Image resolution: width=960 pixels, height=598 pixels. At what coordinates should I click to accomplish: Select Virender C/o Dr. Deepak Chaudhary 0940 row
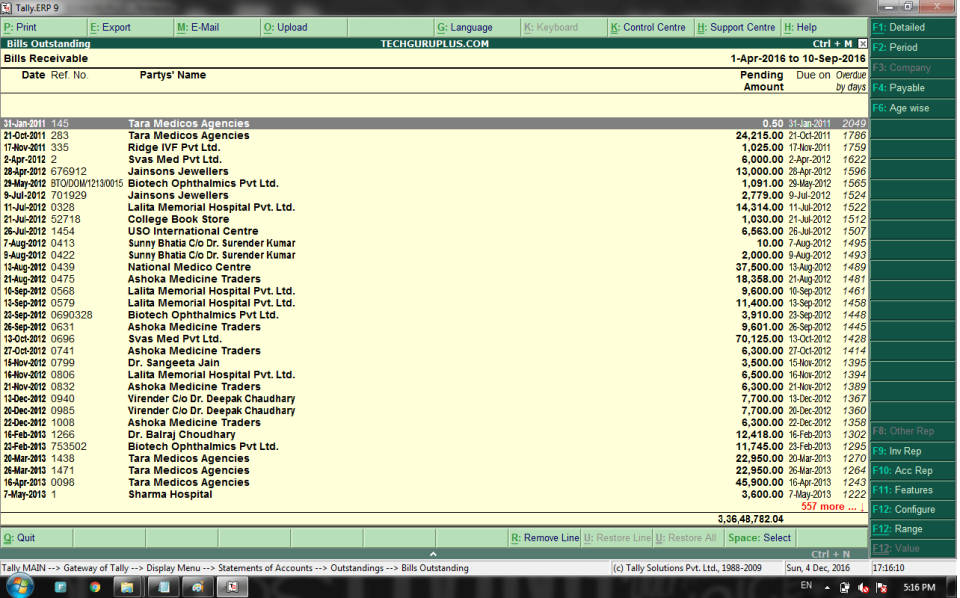434,398
